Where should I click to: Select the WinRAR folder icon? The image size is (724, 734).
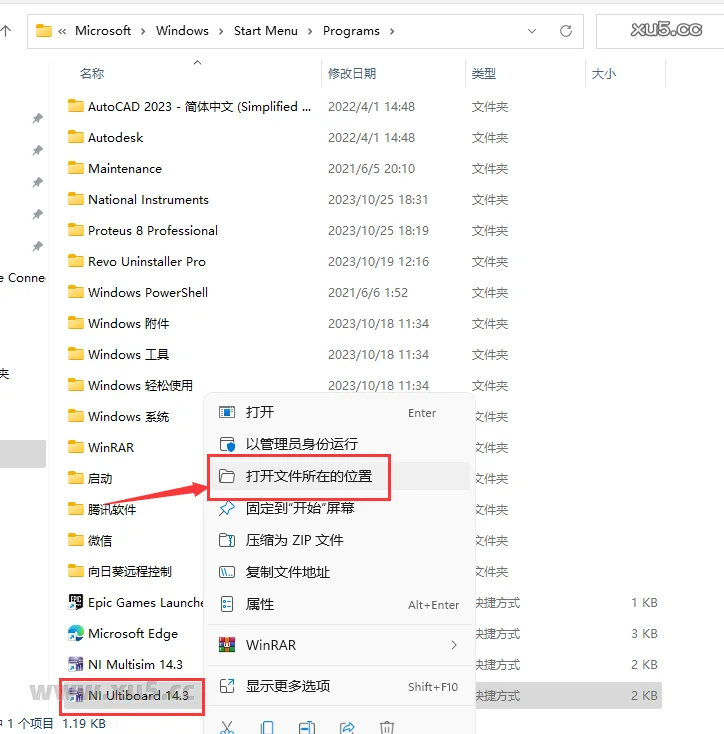click(x=76, y=447)
